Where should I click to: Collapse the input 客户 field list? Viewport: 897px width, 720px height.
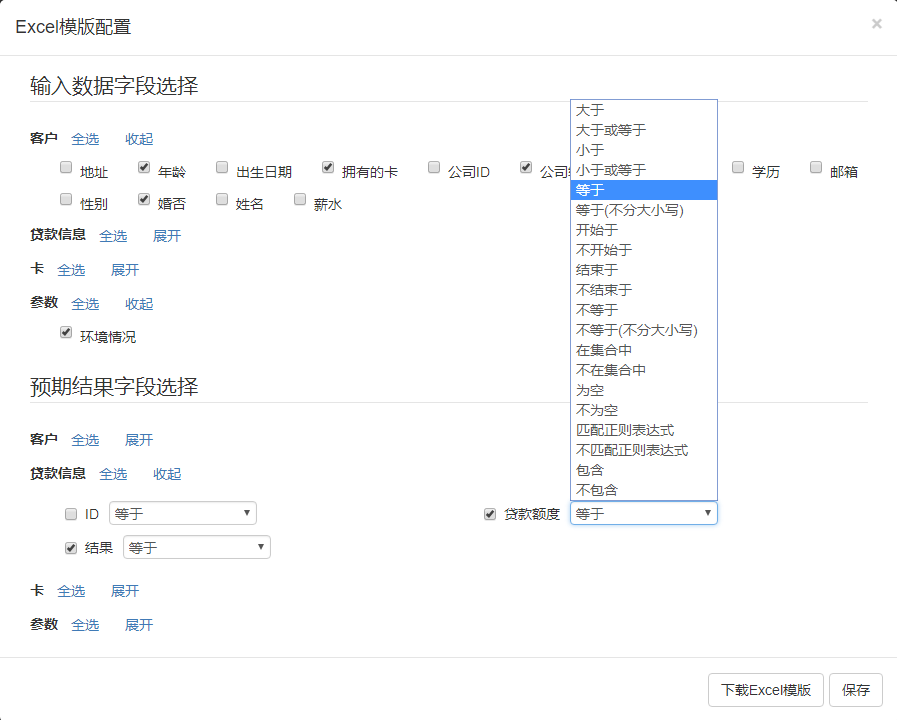click(x=139, y=139)
